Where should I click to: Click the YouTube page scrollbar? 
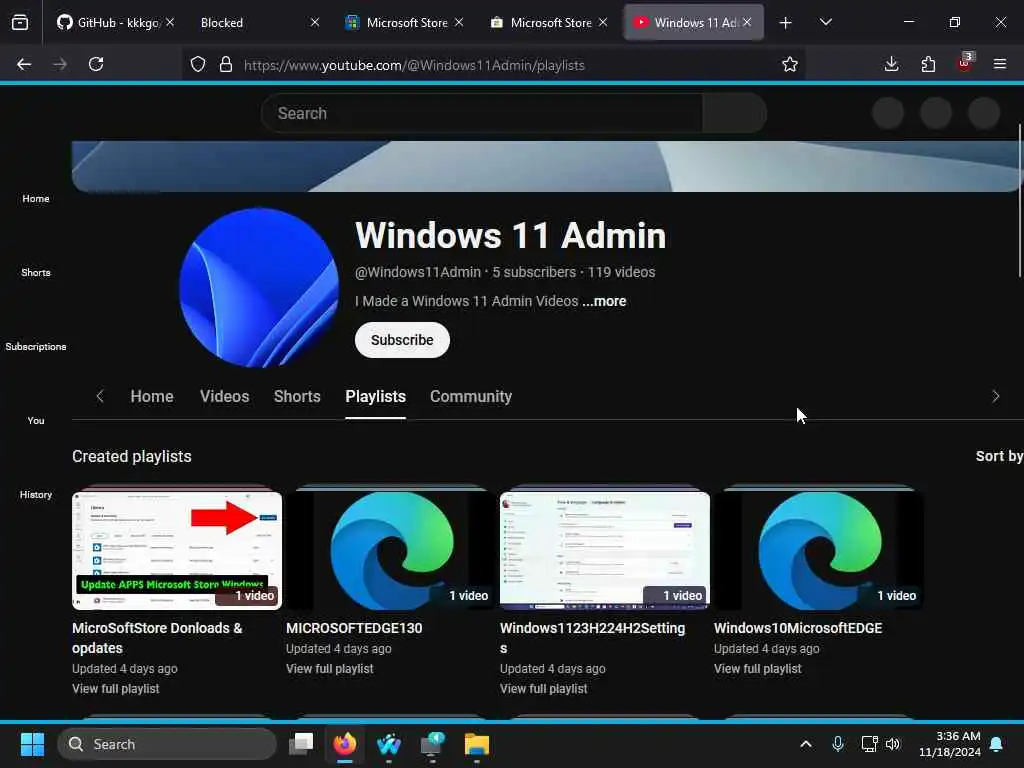tap(1020, 200)
